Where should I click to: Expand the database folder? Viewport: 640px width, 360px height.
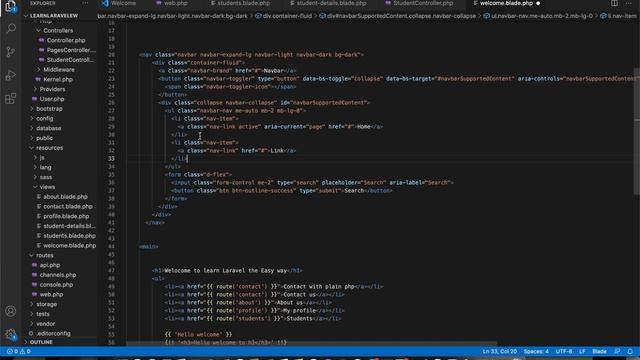coord(49,129)
